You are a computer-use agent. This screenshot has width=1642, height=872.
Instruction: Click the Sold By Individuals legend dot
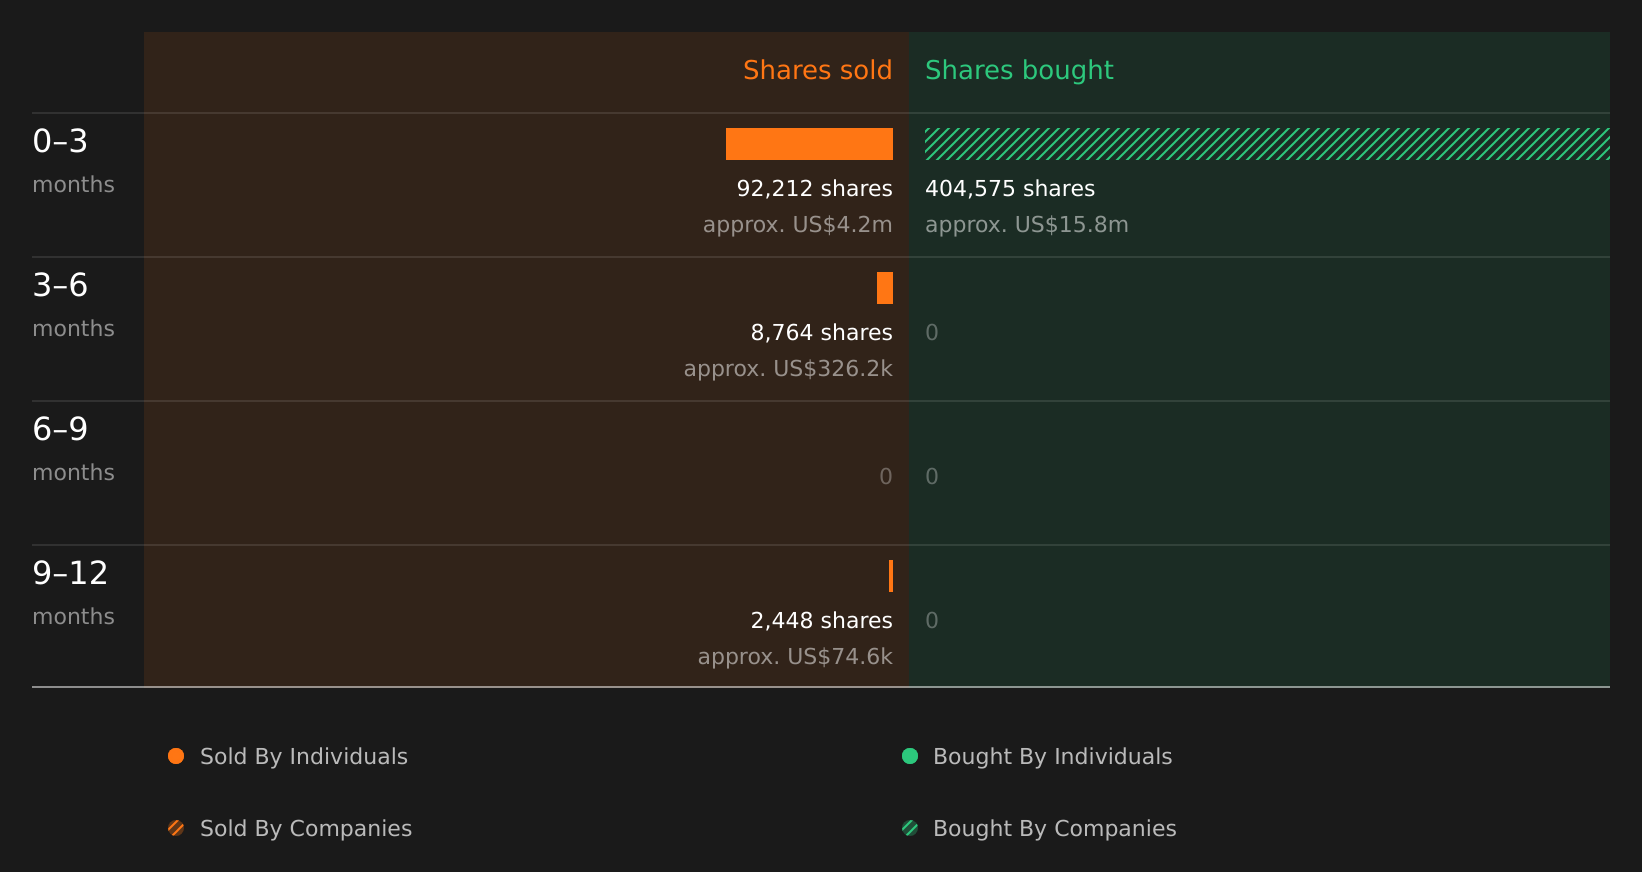tap(176, 756)
